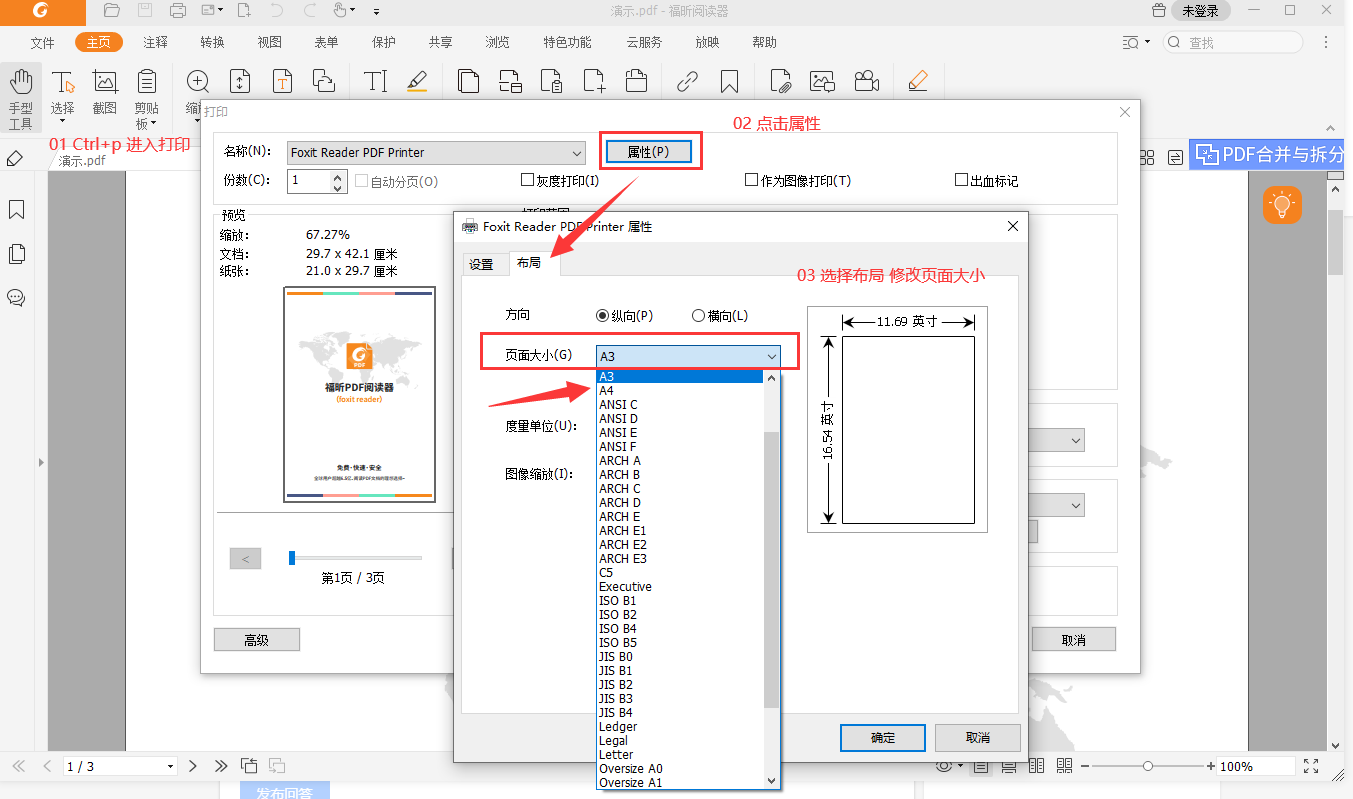Click the 份数 copies input field
This screenshot has height=799, width=1353.
310,181
